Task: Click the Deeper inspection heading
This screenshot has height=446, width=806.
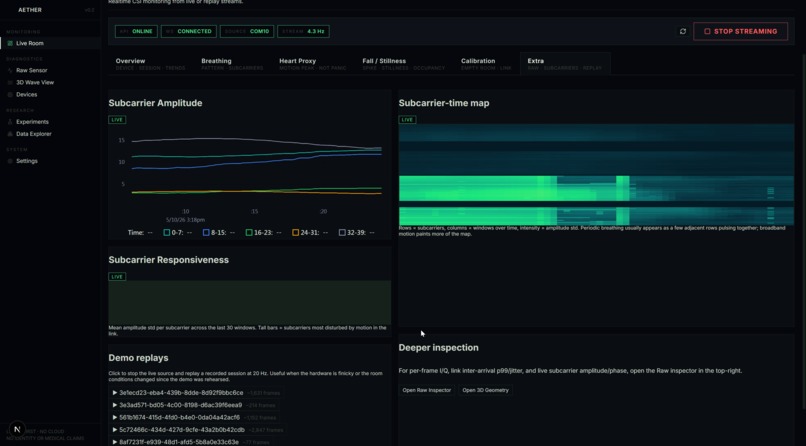Action: [x=438, y=348]
